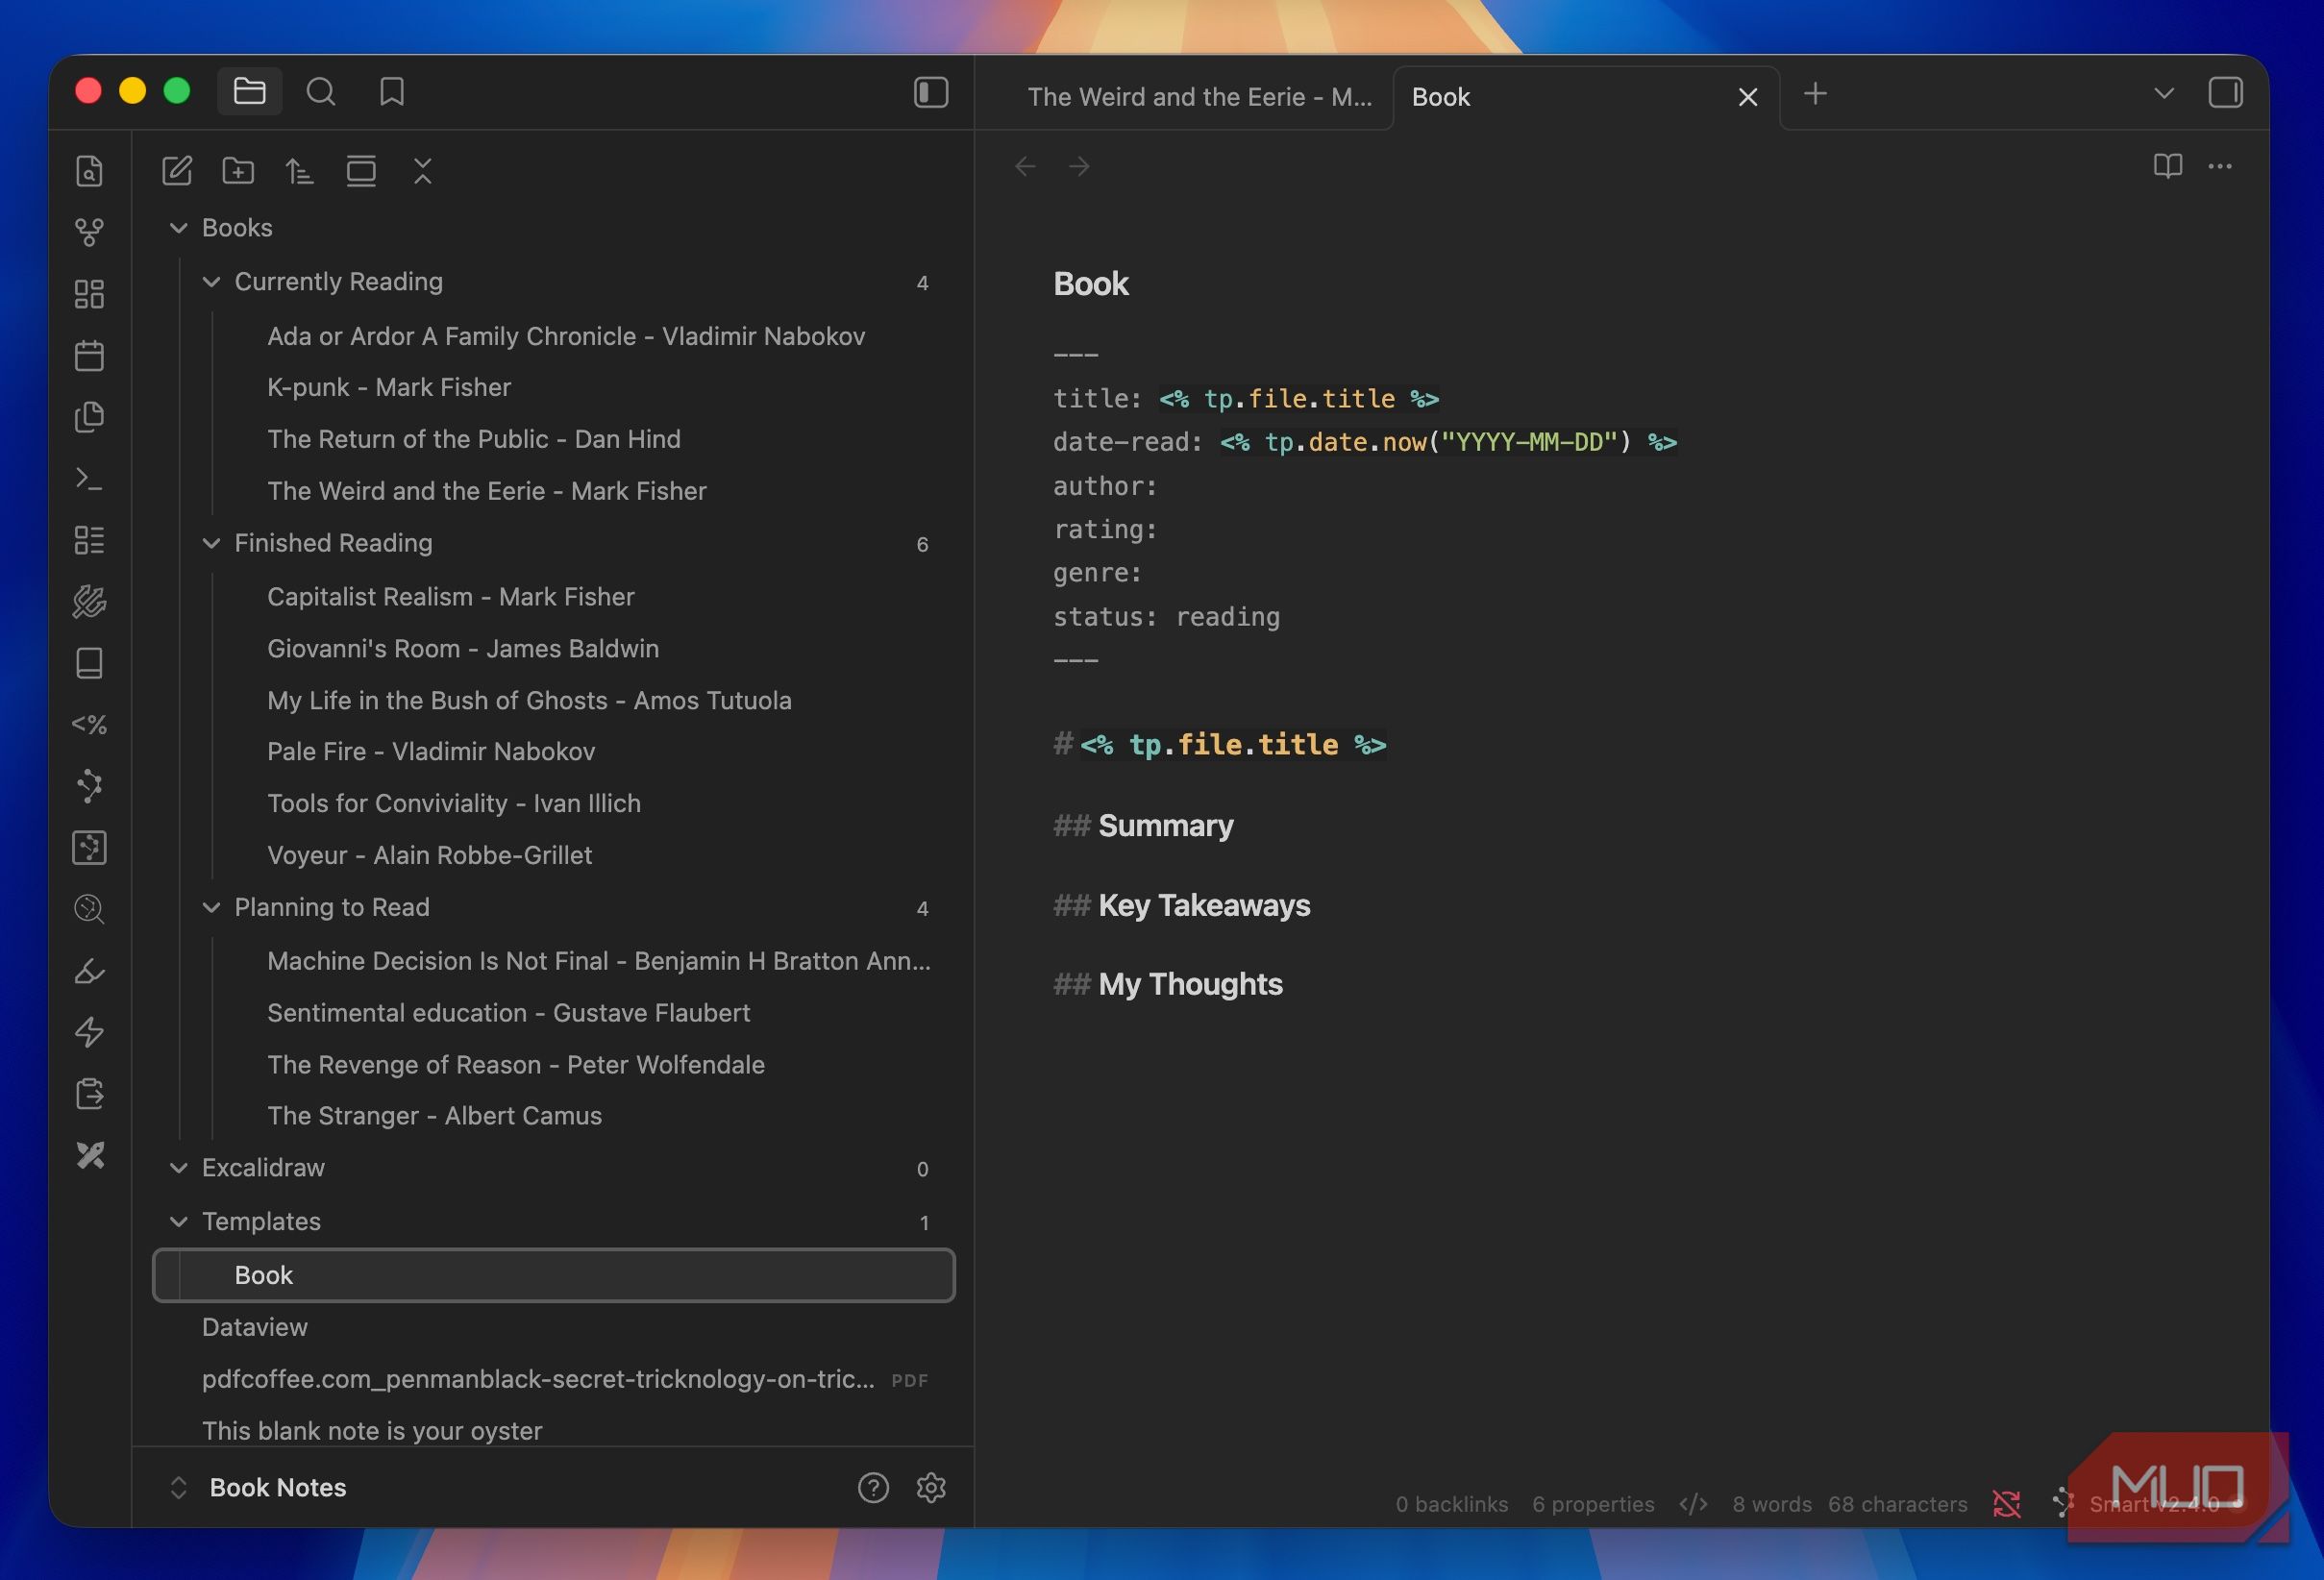Open today's daily note calendar icon
The image size is (2324, 1580).
click(89, 356)
